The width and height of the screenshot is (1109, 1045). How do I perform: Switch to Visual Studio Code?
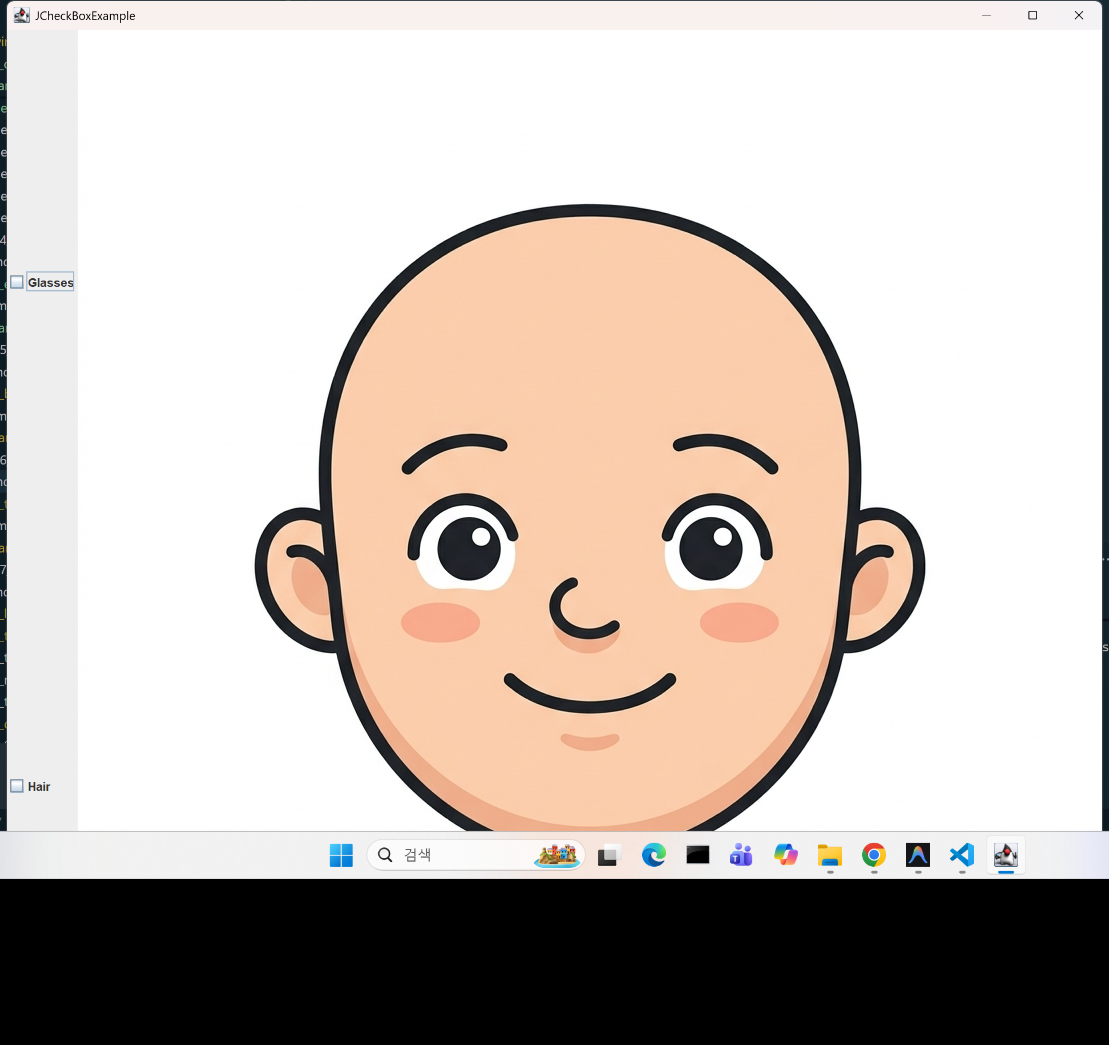(962, 856)
